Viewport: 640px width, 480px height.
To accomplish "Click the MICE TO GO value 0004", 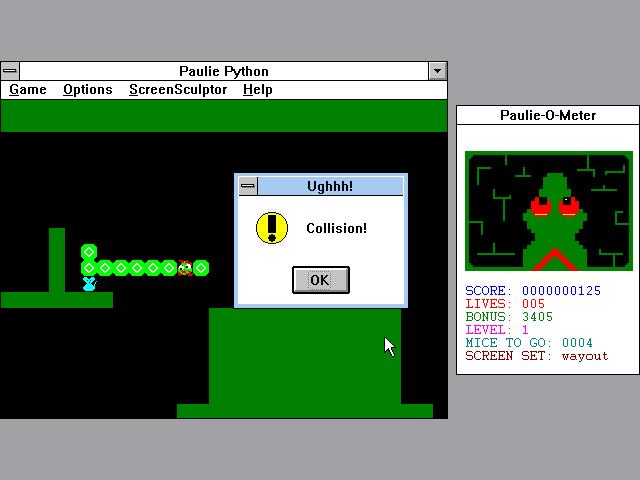I will [x=577, y=343].
